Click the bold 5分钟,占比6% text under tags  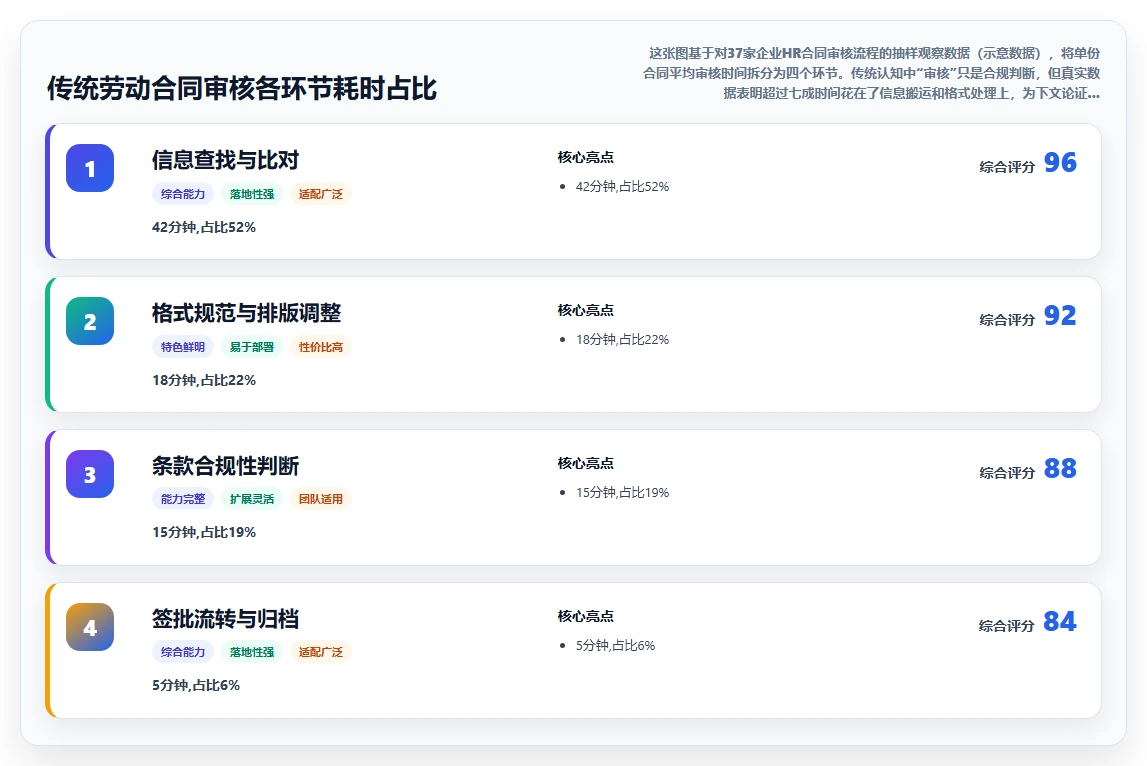click(x=196, y=686)
